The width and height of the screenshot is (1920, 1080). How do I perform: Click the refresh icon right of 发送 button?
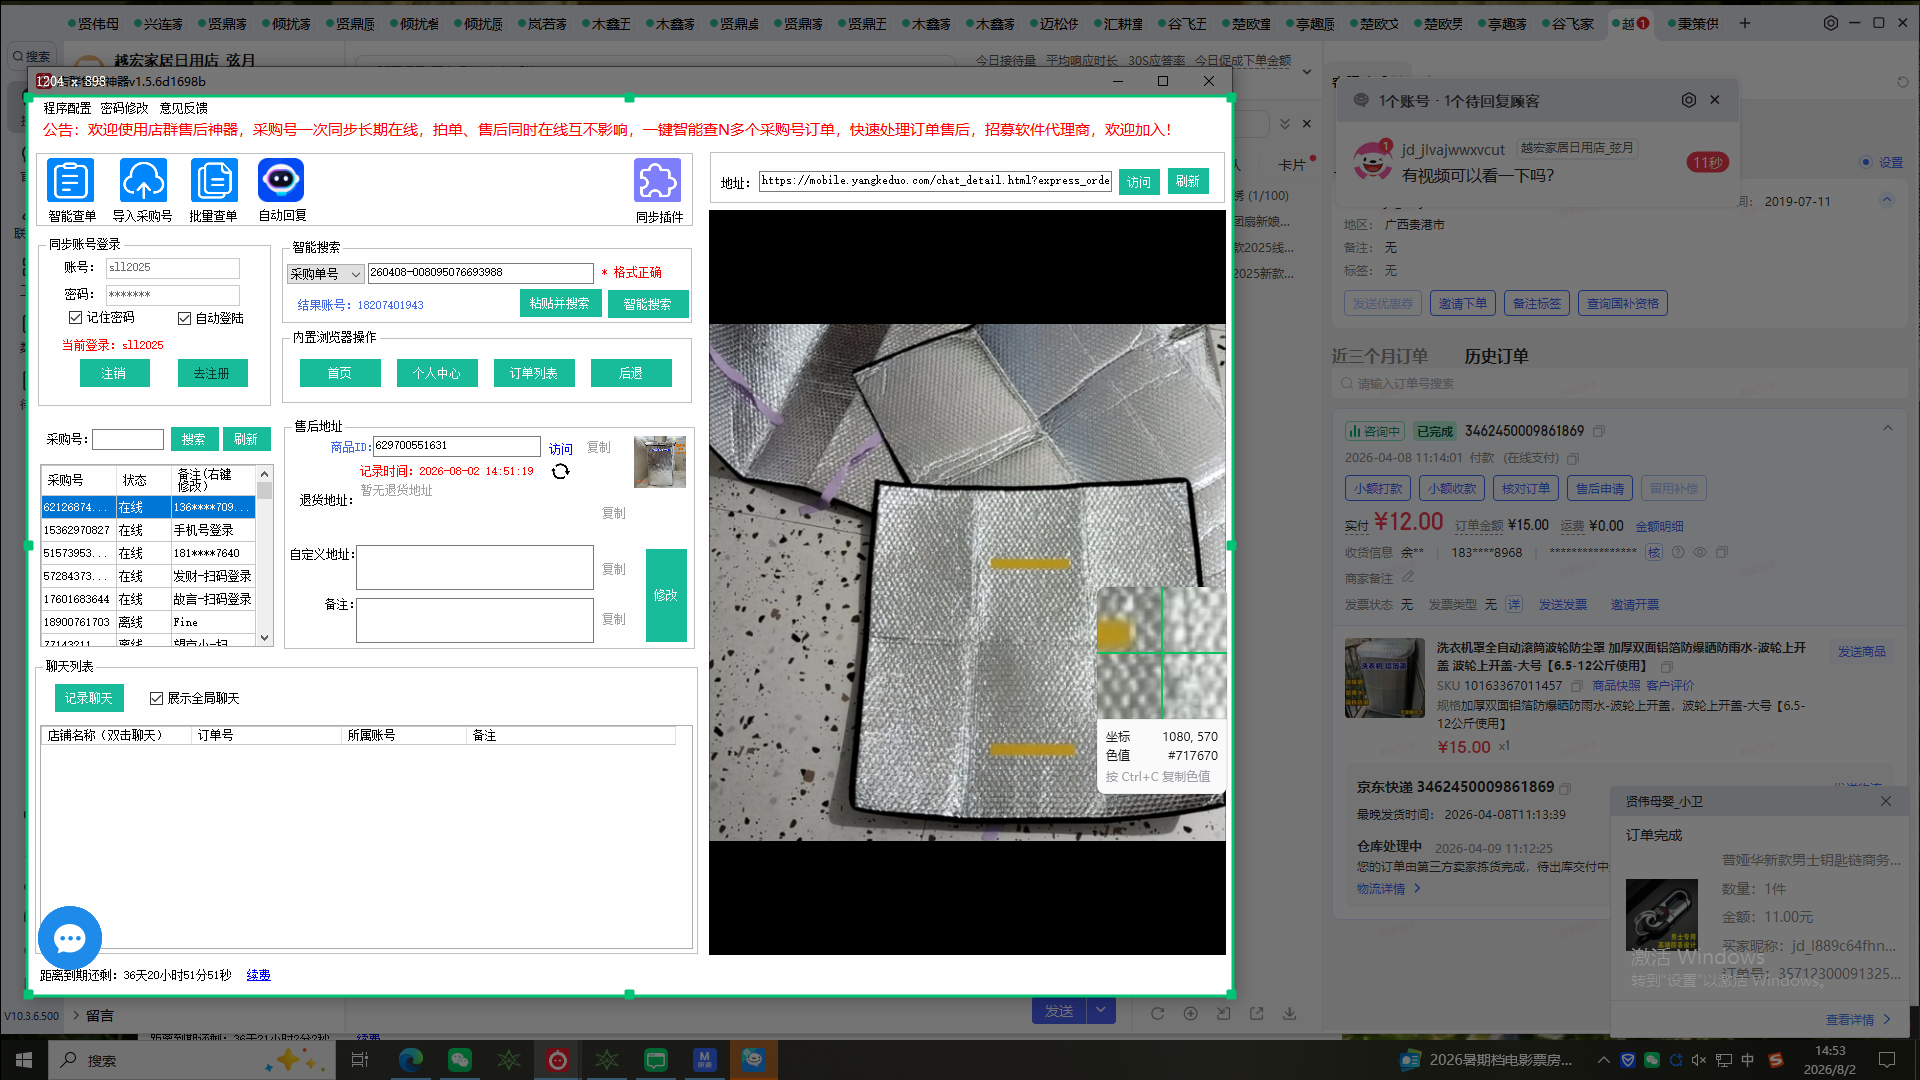(x=1157, y=1013)
